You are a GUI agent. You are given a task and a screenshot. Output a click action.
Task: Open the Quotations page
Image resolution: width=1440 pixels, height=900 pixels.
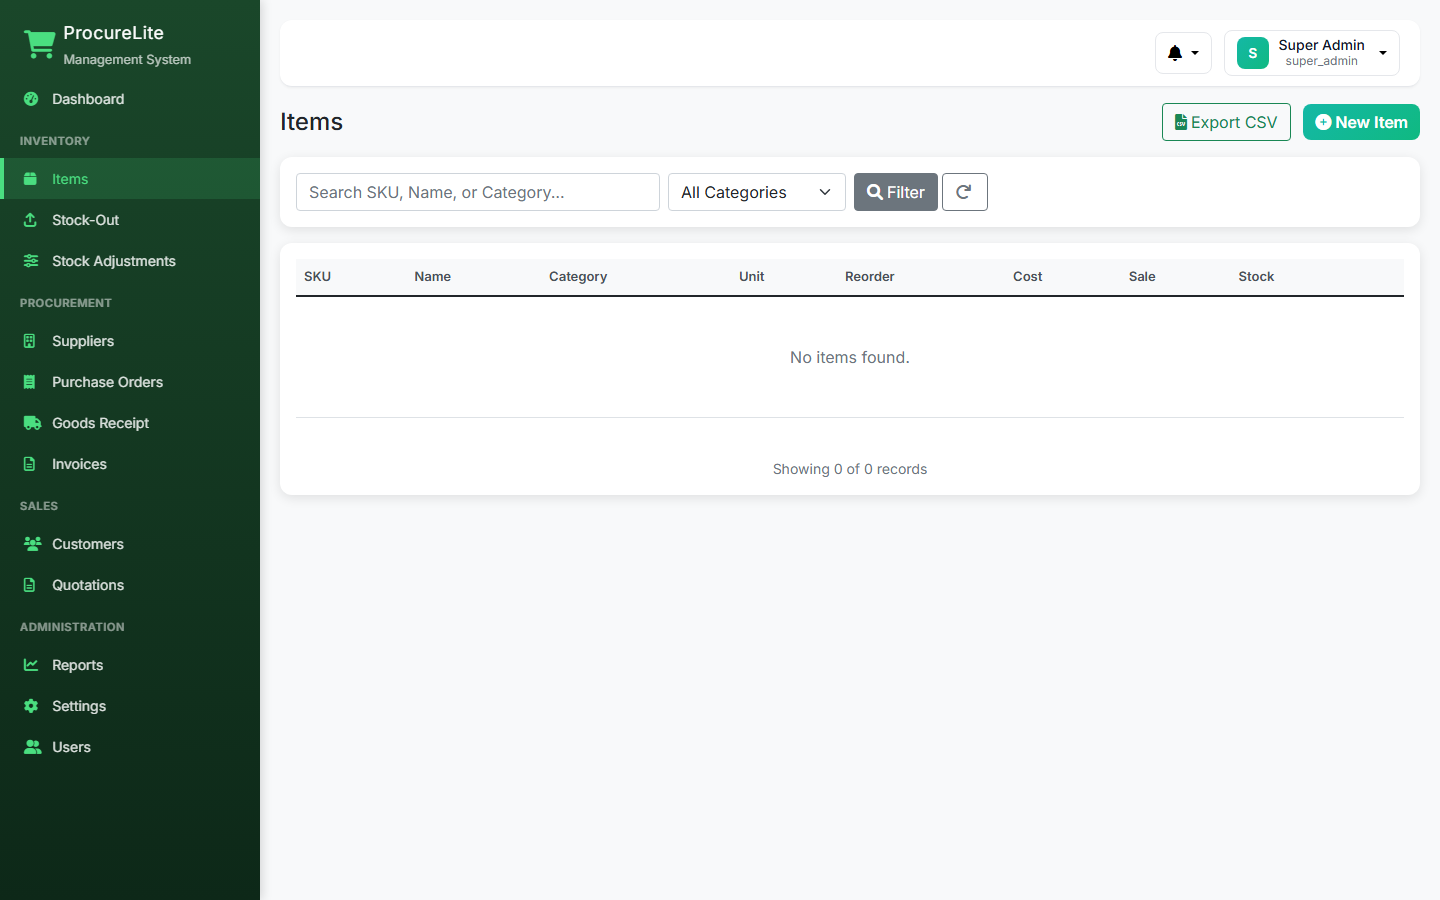pyautogui.click(x=130, y=585)
